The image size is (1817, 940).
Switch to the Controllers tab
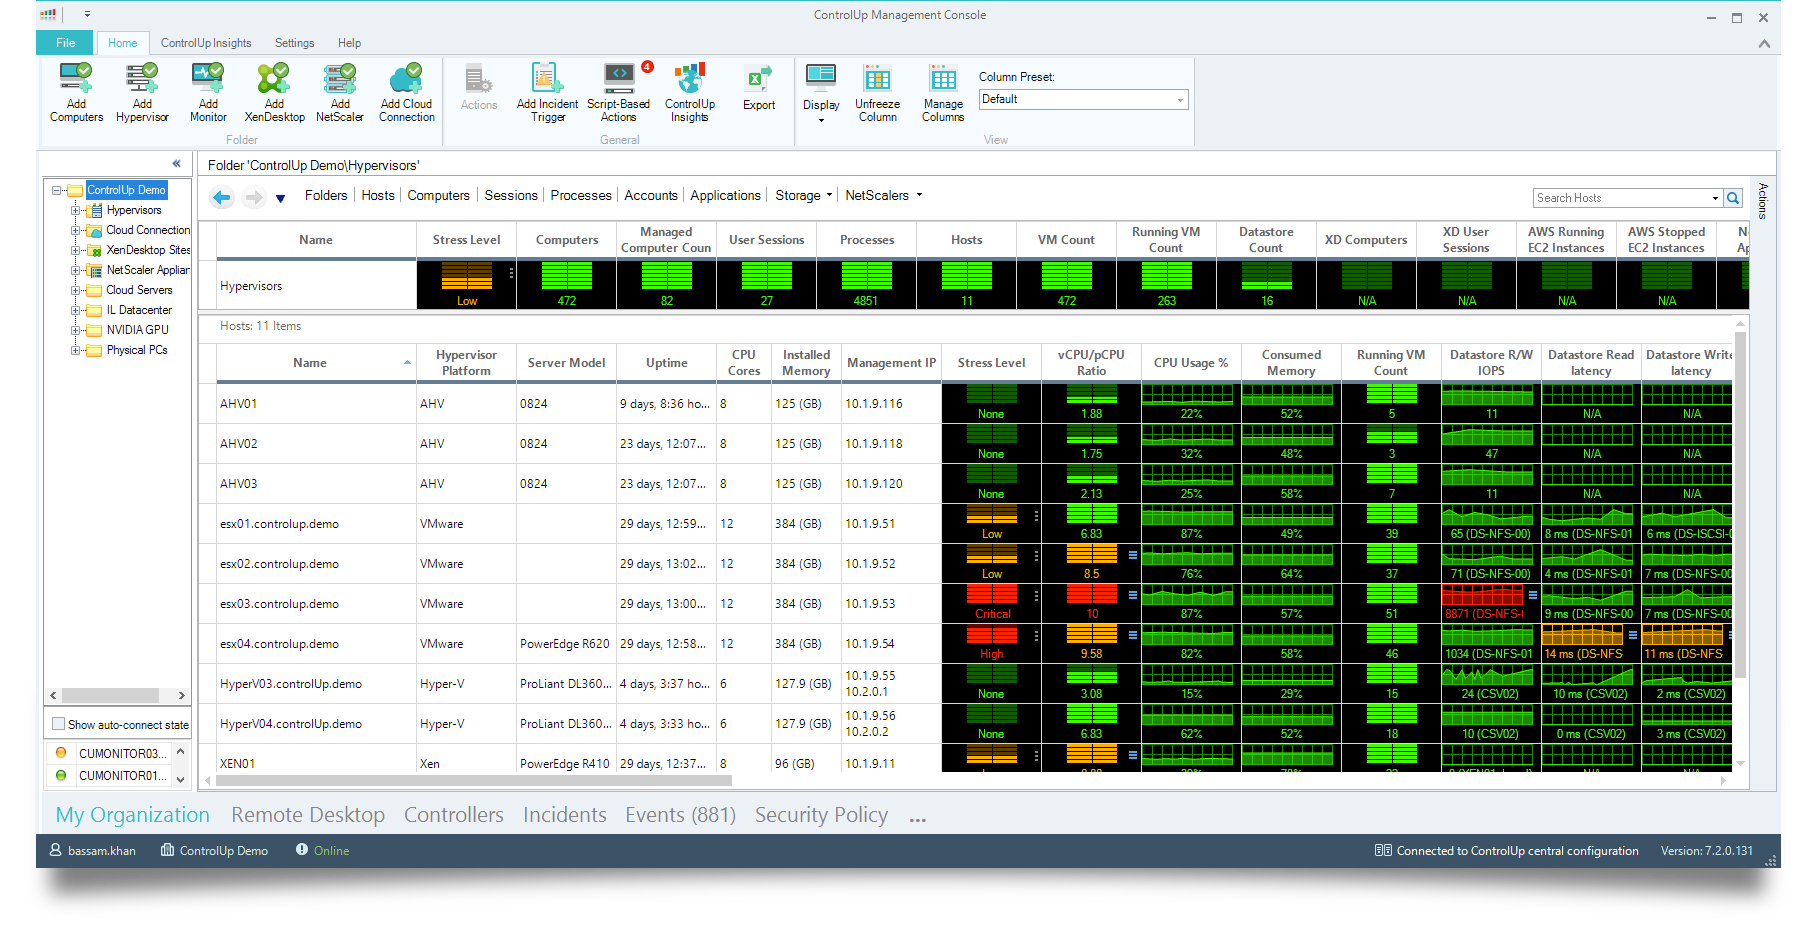(454, 815)
